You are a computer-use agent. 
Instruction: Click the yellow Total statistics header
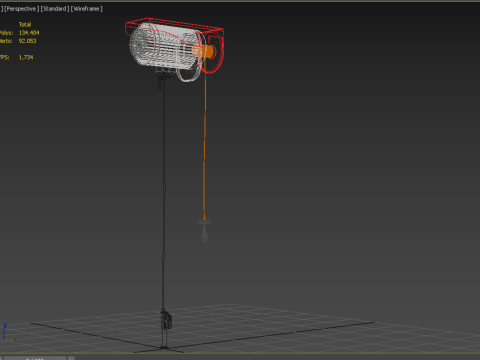point(25,24)
